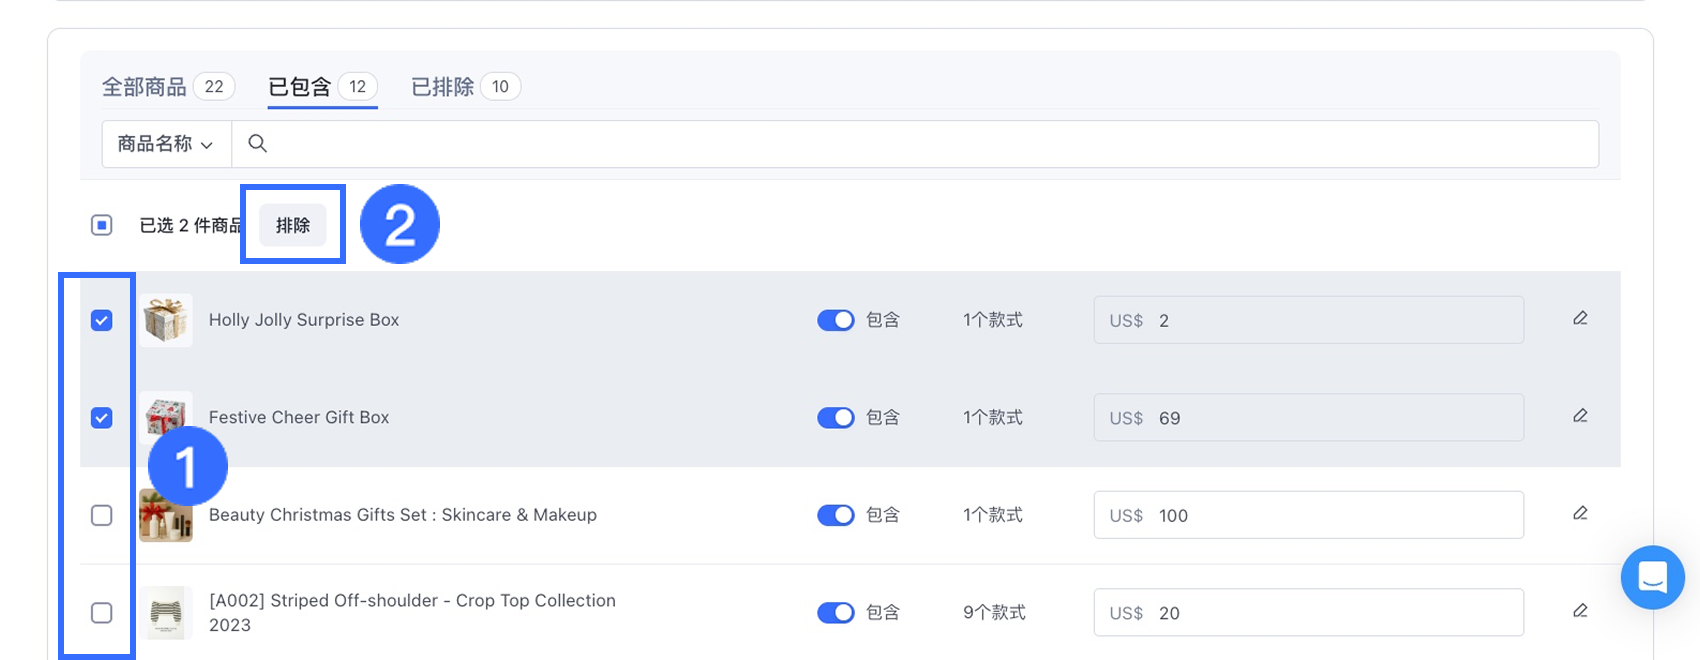The image size is (1700, 660).
Task: Uncheck Holly Jolly Surprise Box checkbox
Action: (x=102, y=320)
